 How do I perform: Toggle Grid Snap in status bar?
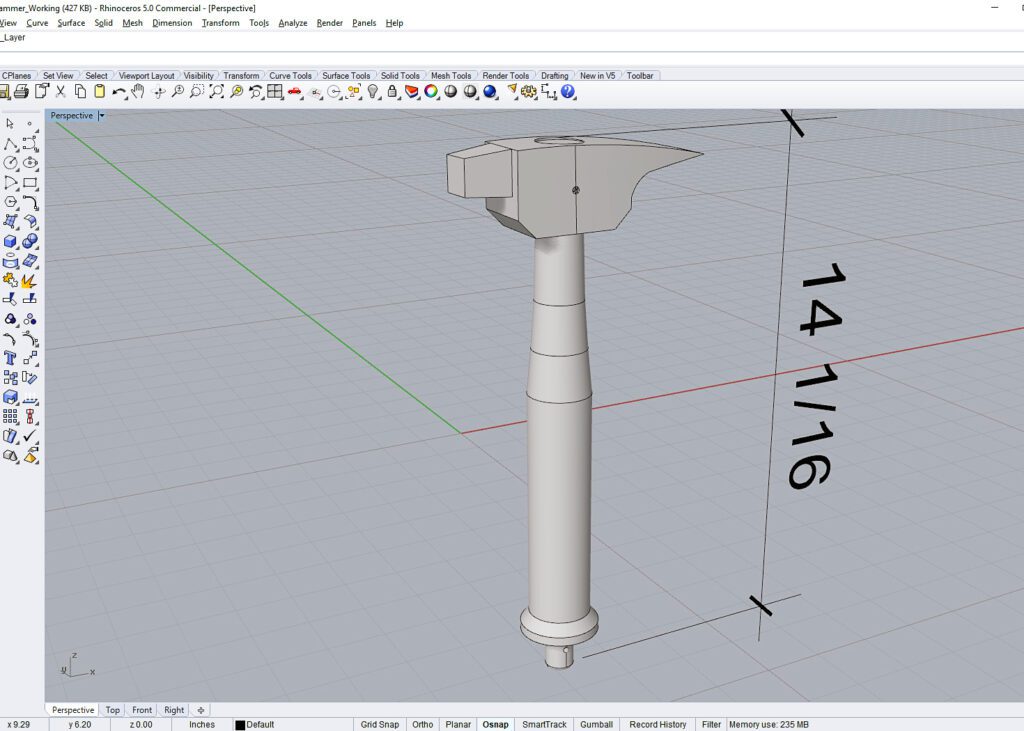click(x=379, y=724)
